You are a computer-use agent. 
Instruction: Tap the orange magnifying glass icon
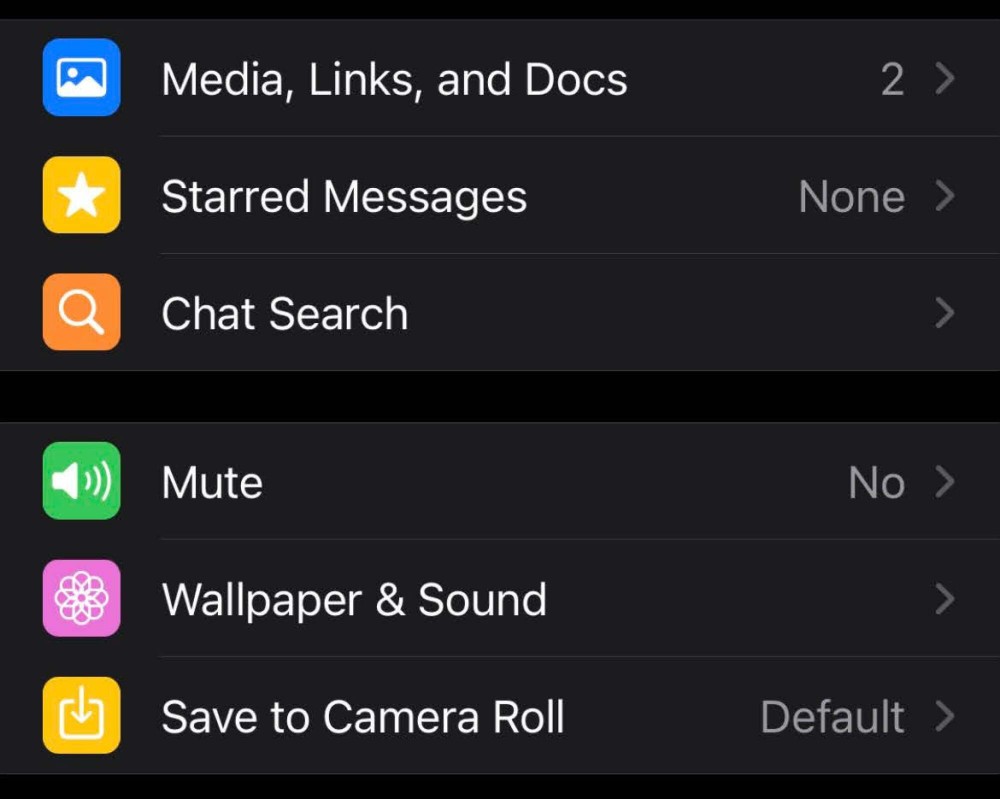coord(82,312)
